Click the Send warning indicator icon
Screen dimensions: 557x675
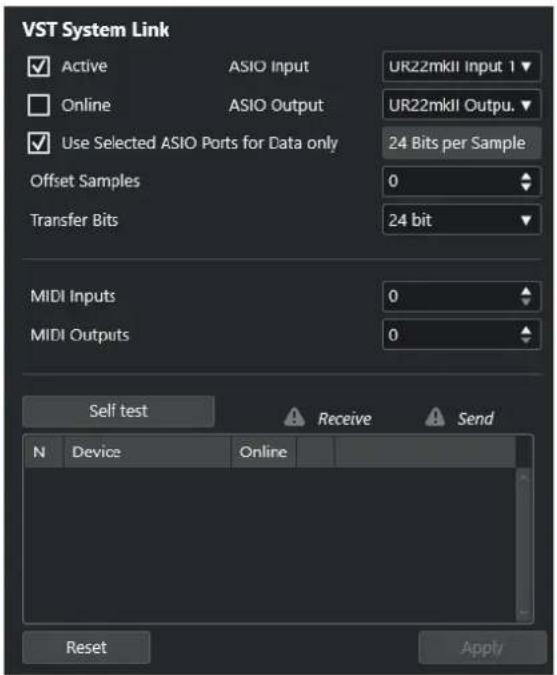click(435, 417)
